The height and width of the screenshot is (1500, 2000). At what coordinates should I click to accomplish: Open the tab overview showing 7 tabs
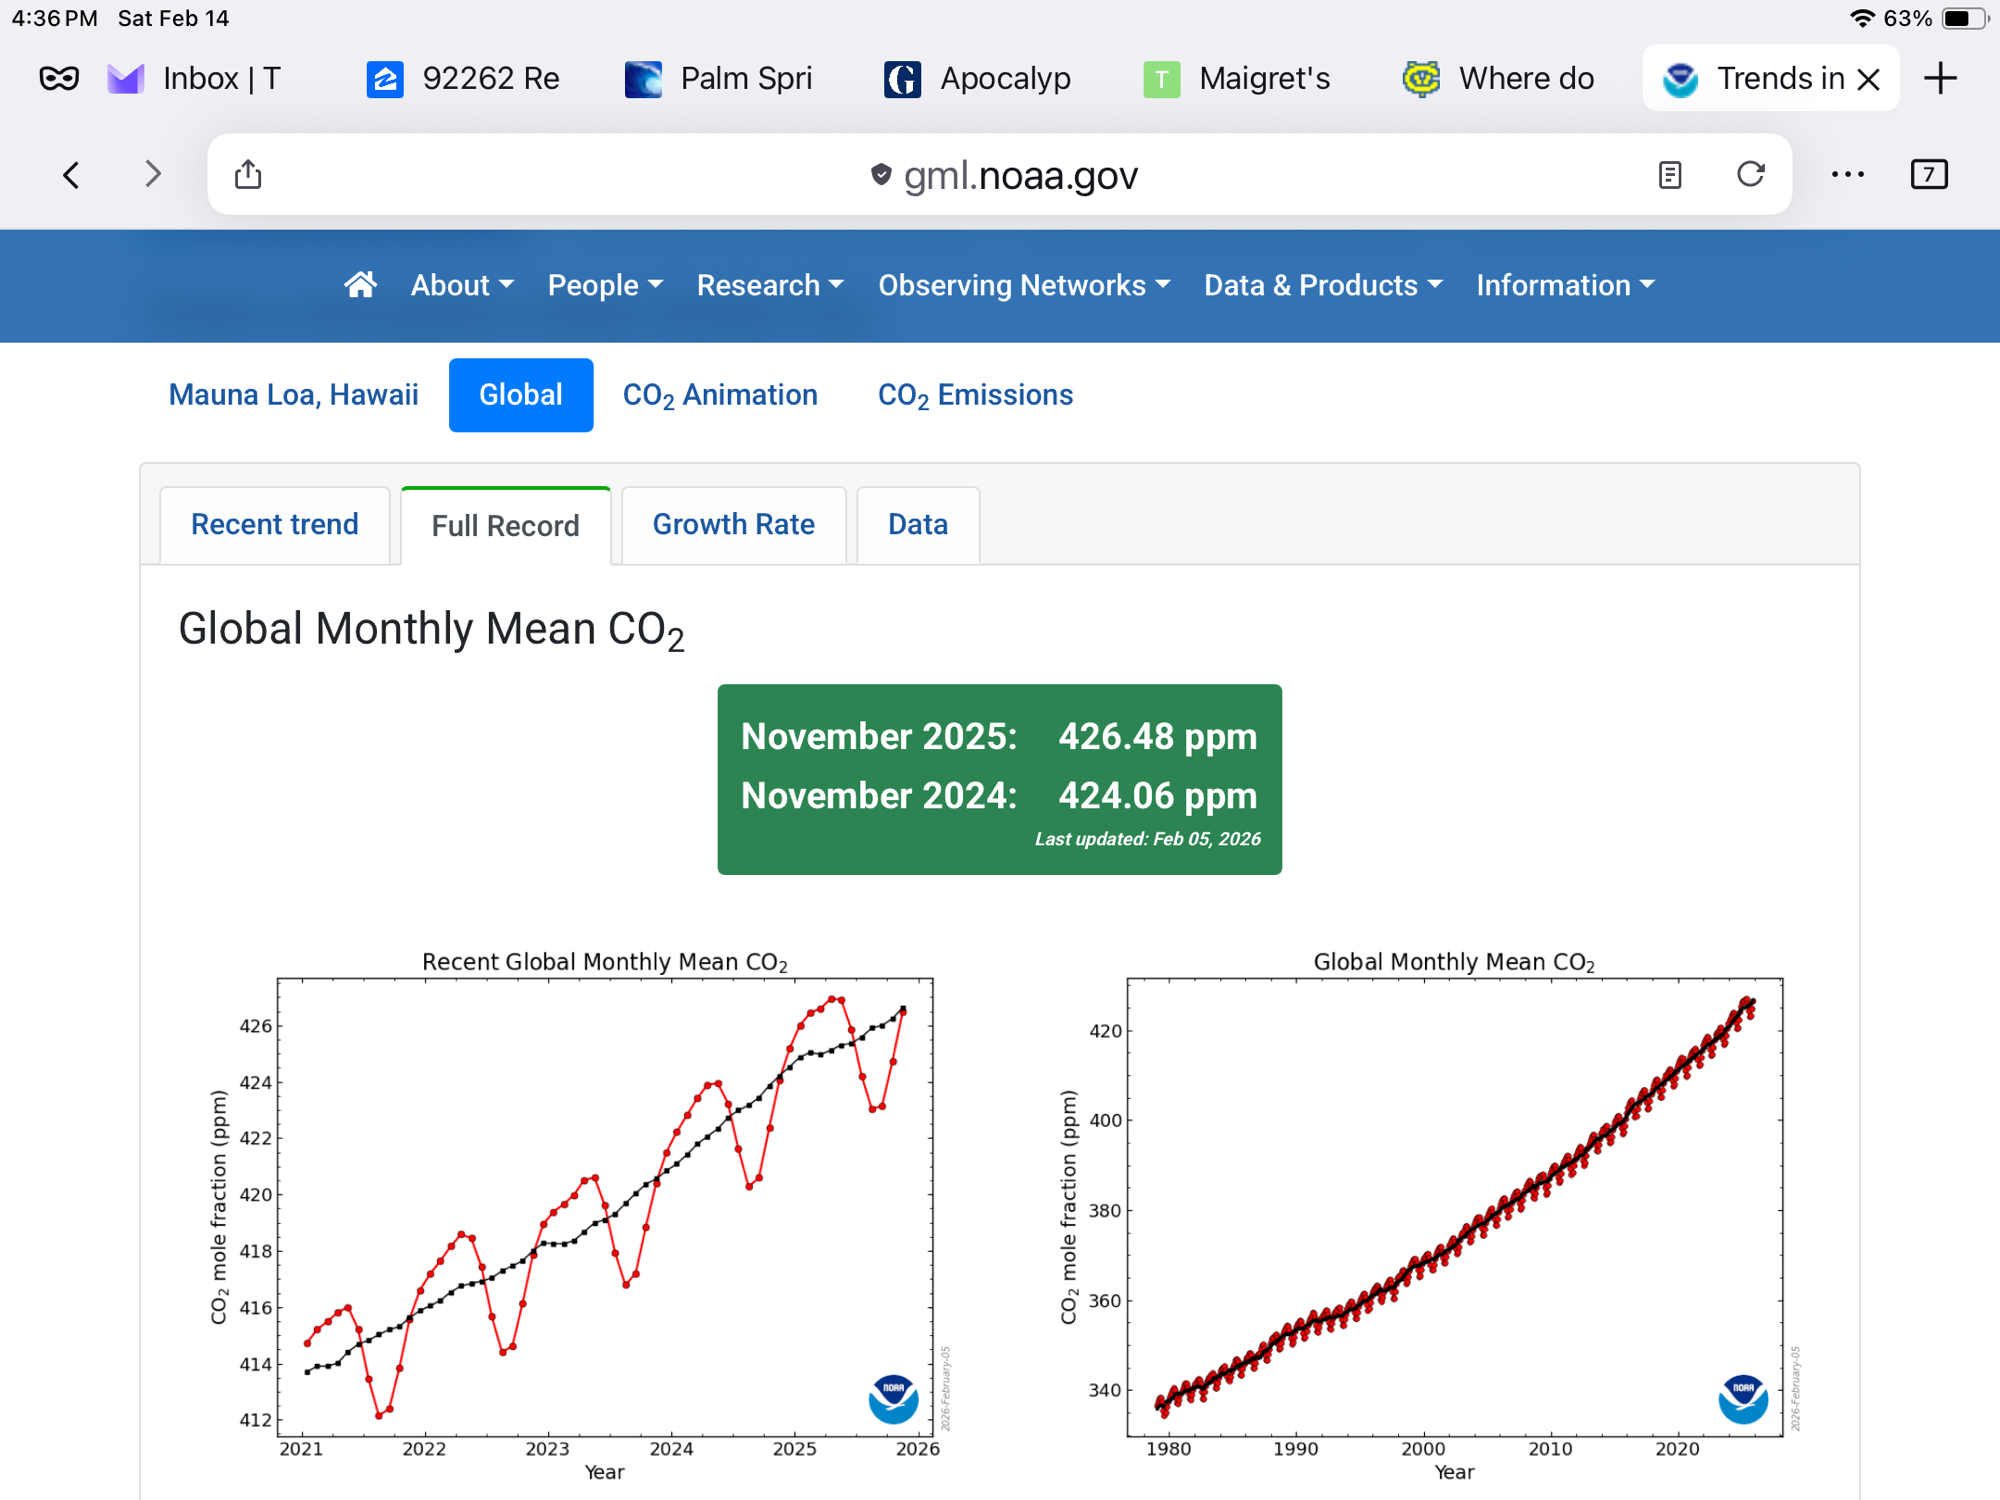[1928, 175]
